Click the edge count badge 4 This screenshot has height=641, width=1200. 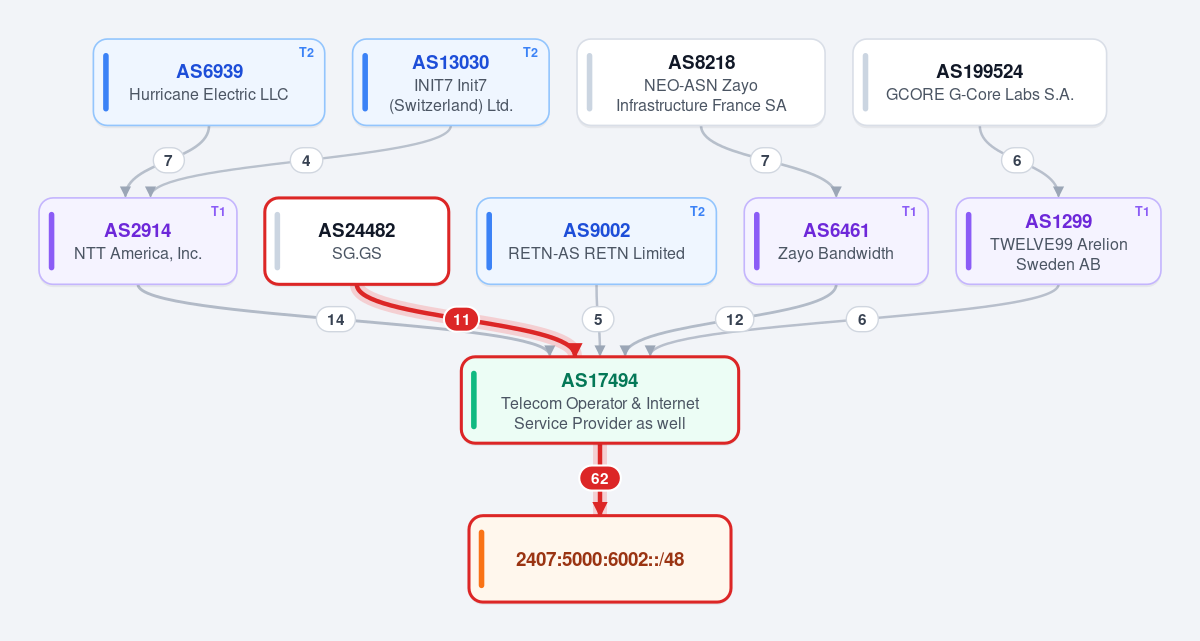(x=306, y=159)
